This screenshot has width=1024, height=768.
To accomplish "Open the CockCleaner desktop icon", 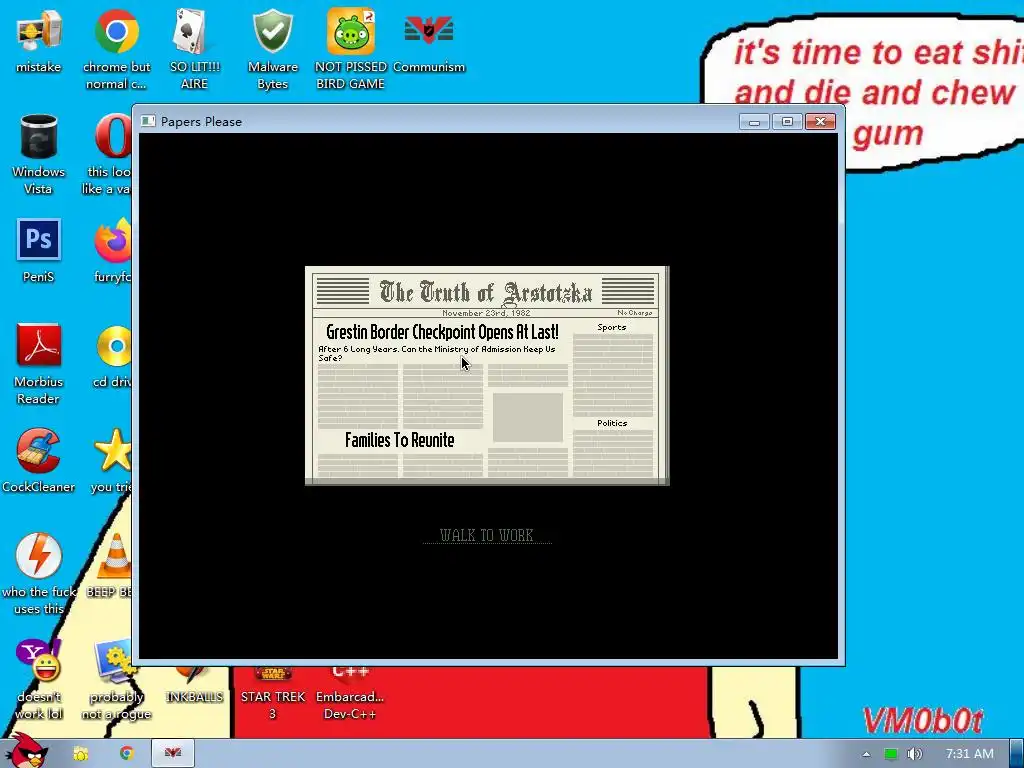I will pos(39,460).
